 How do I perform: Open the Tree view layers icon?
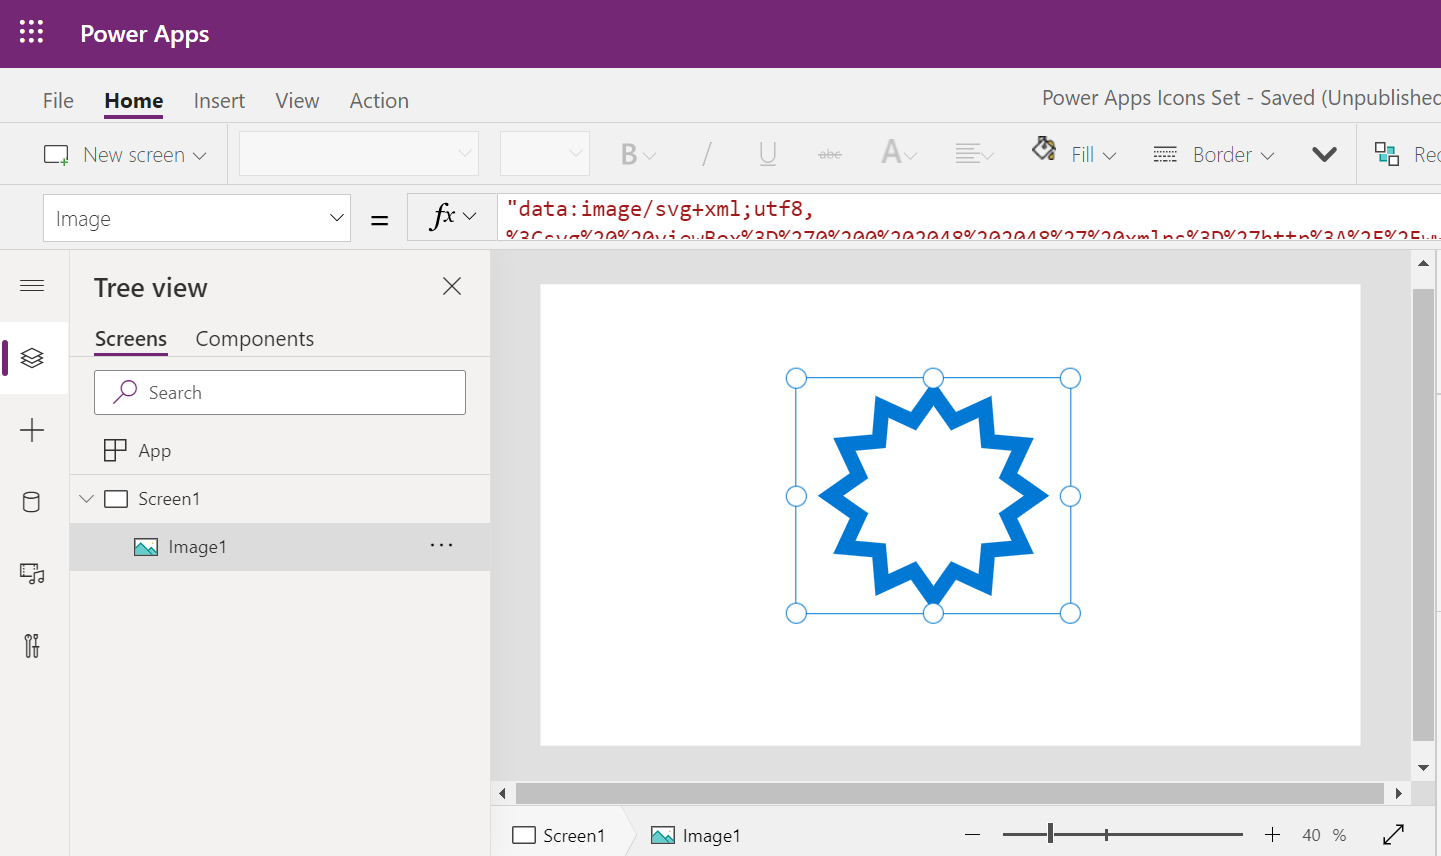click(32, 358)
